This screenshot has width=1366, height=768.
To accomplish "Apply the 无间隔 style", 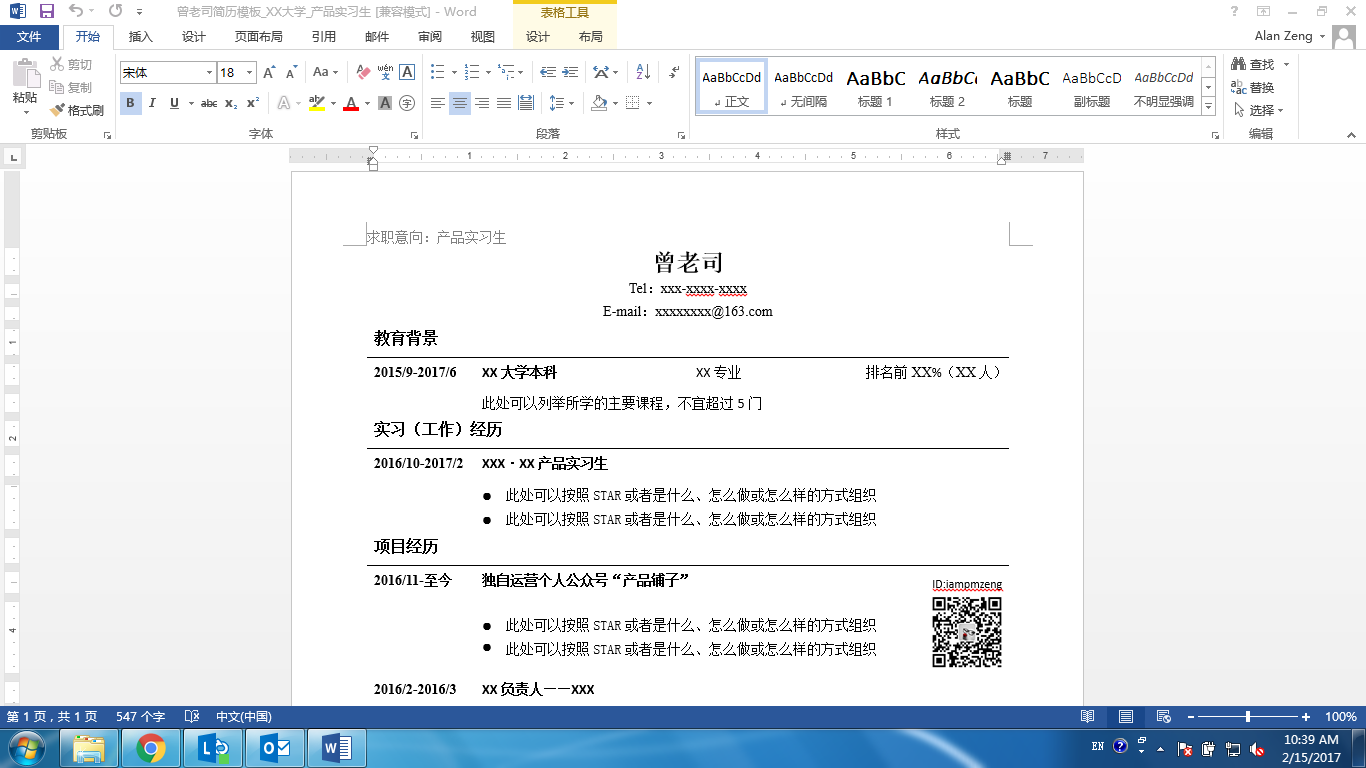I will click(804, 88).
